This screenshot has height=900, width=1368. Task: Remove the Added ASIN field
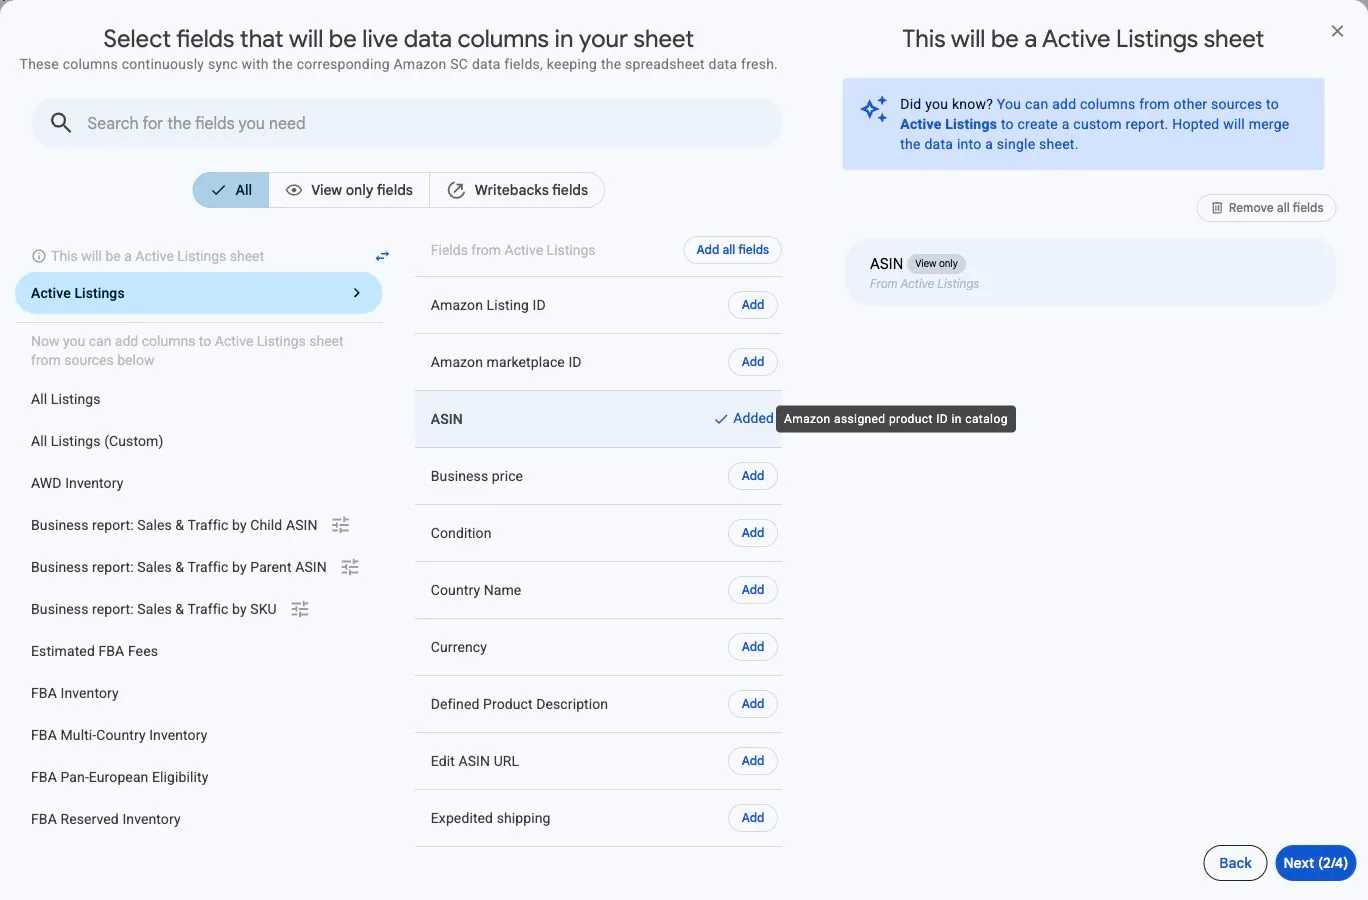tap(744, 419)
